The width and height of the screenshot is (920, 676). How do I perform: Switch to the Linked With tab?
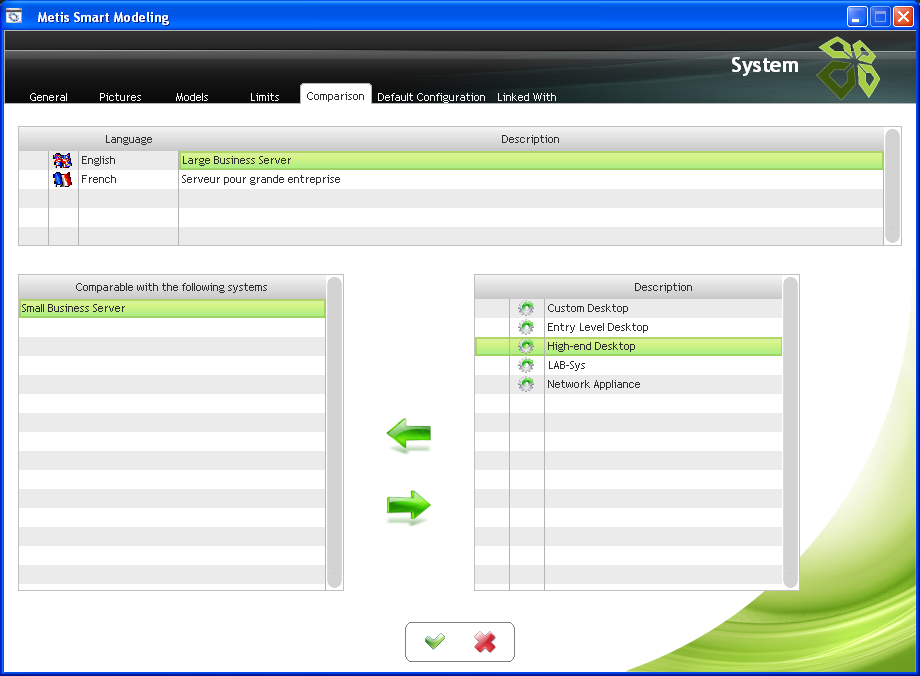point(527,97)
